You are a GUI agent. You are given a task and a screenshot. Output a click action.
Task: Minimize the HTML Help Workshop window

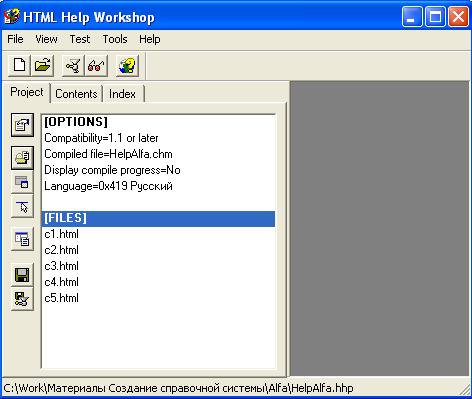pyautogui.click(x=412, y=17)
